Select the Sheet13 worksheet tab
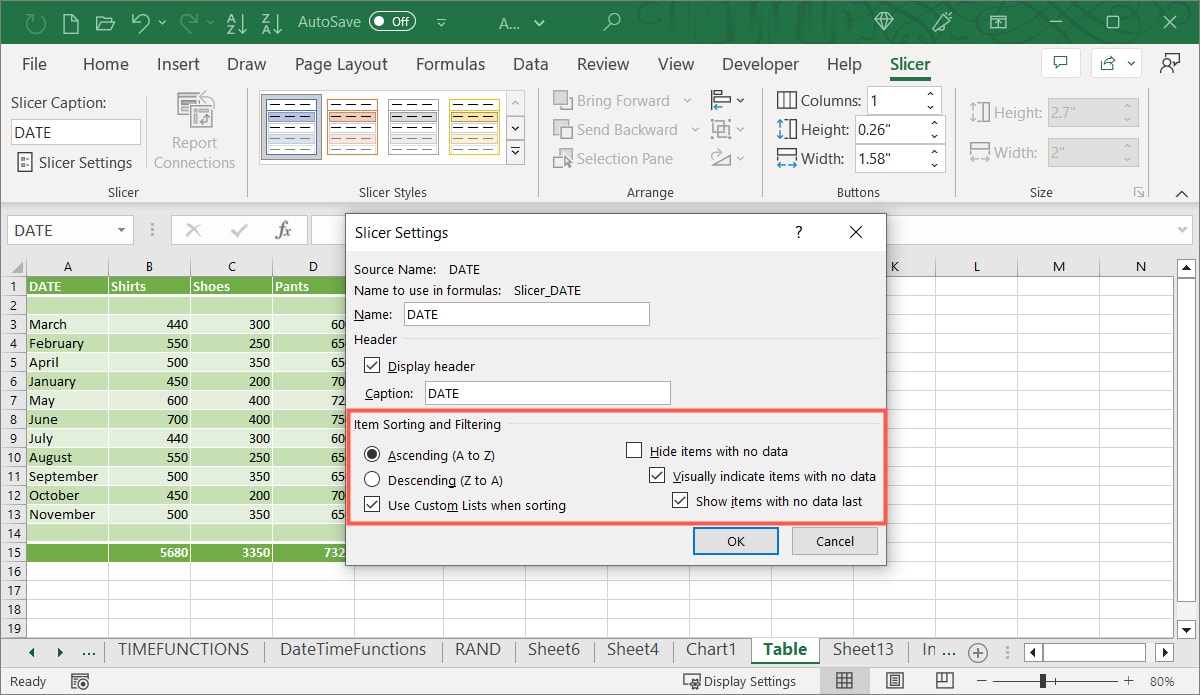Viewport: 1200px width, 695px height. click(x=863, y=650)
